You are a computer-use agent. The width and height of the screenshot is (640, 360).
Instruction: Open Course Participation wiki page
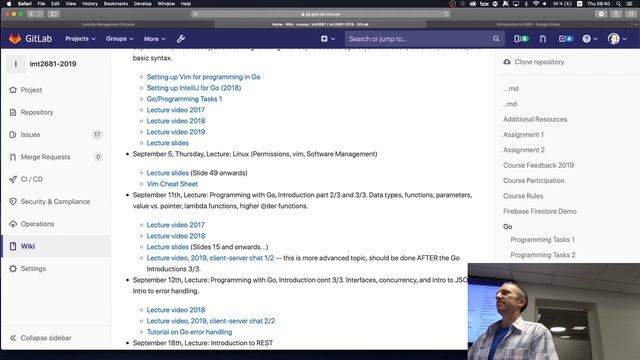tap(533, 180)
